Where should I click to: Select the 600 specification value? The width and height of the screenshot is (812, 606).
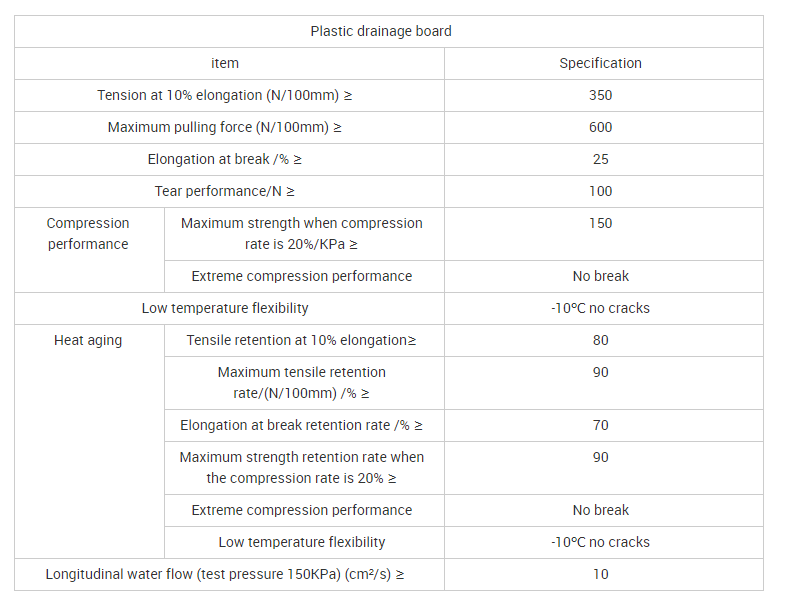click(x=600, y=127)
